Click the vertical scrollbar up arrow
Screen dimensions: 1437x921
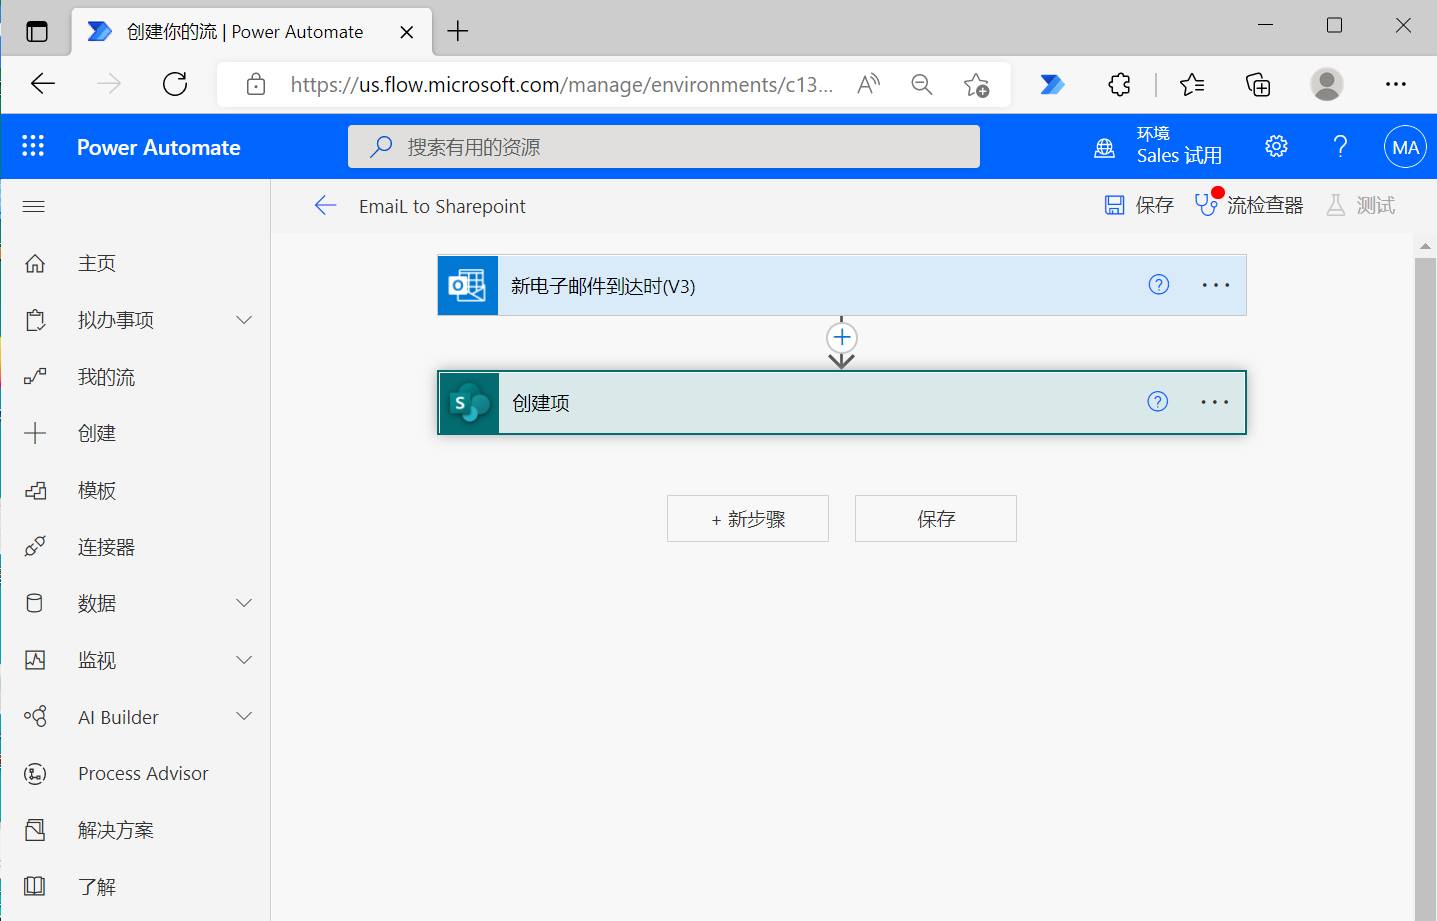pyautogui.click(x=1425, y=246)
